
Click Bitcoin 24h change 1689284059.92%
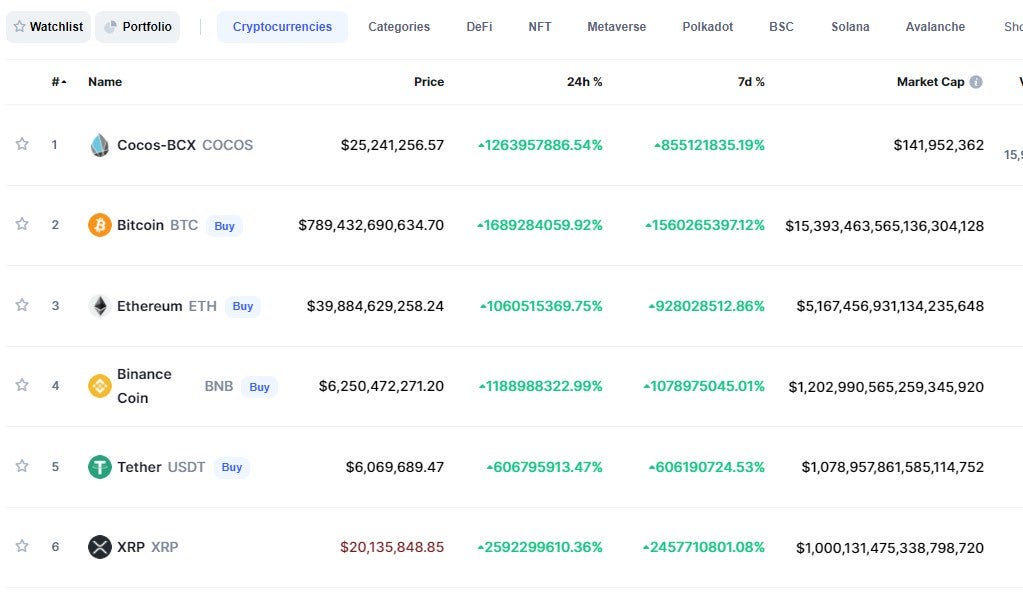point(540,225)
